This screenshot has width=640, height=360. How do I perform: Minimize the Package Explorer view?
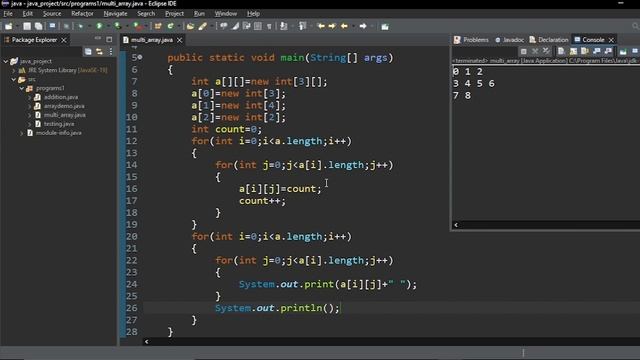pos(98,39)
